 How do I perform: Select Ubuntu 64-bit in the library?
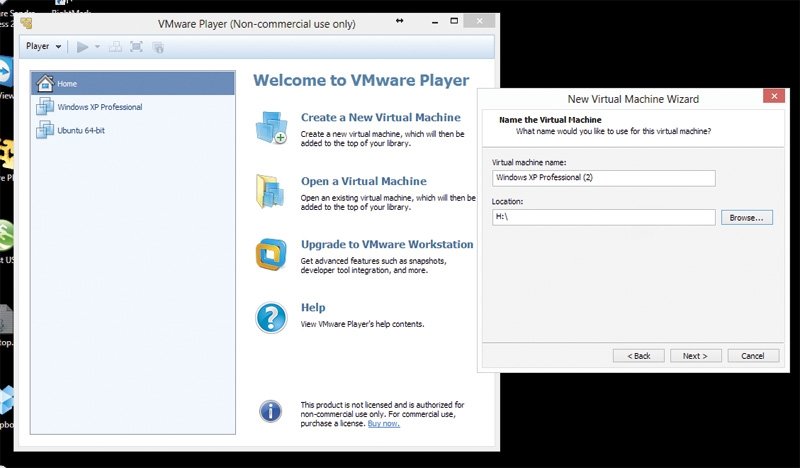click(x=133, y=130)
